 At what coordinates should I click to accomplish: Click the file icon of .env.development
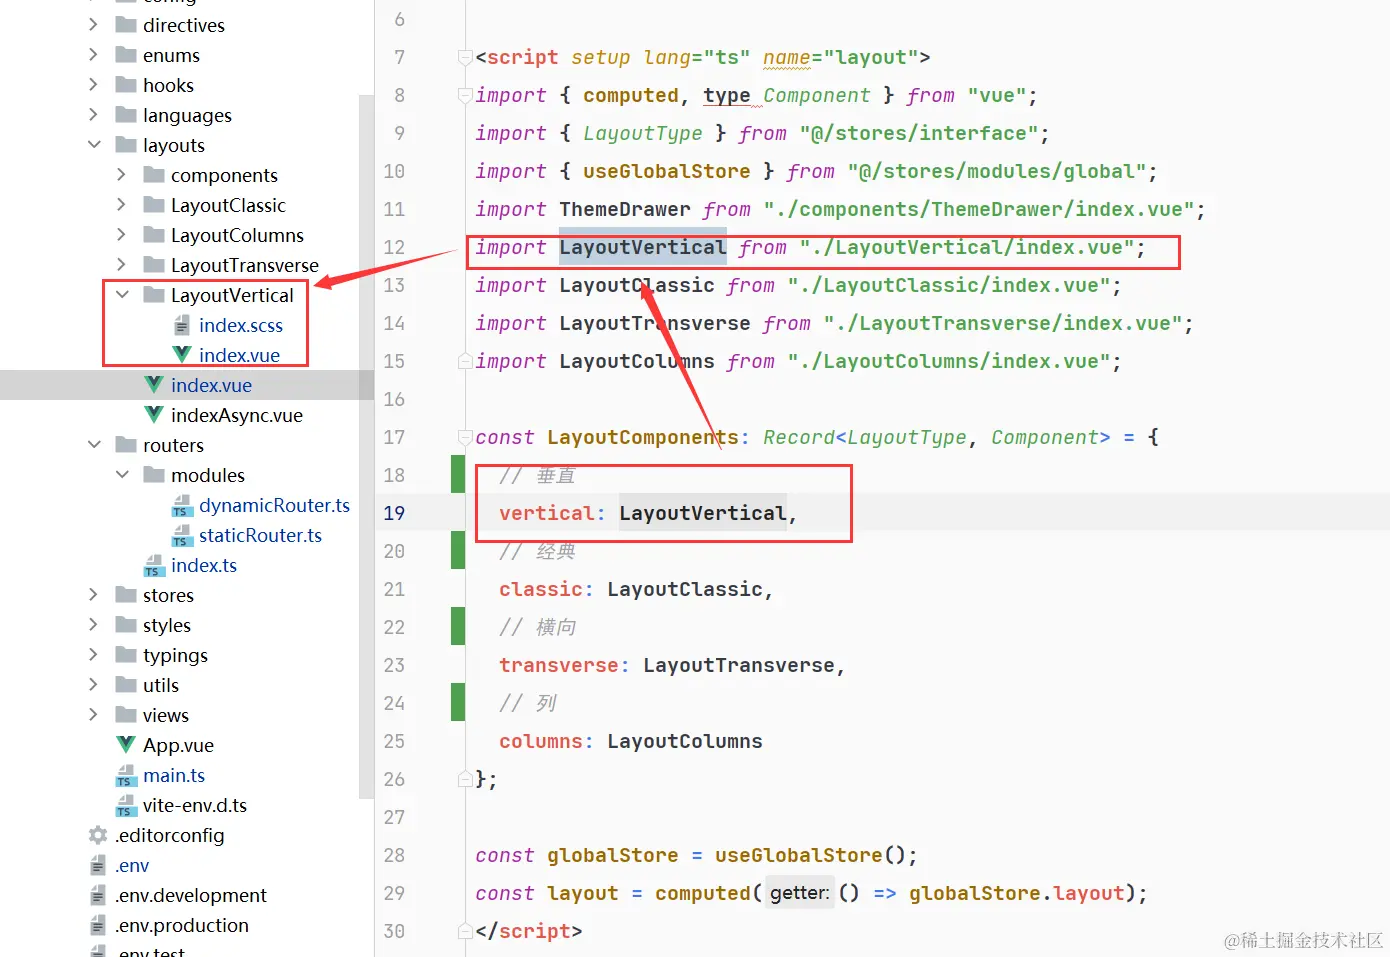98,895
